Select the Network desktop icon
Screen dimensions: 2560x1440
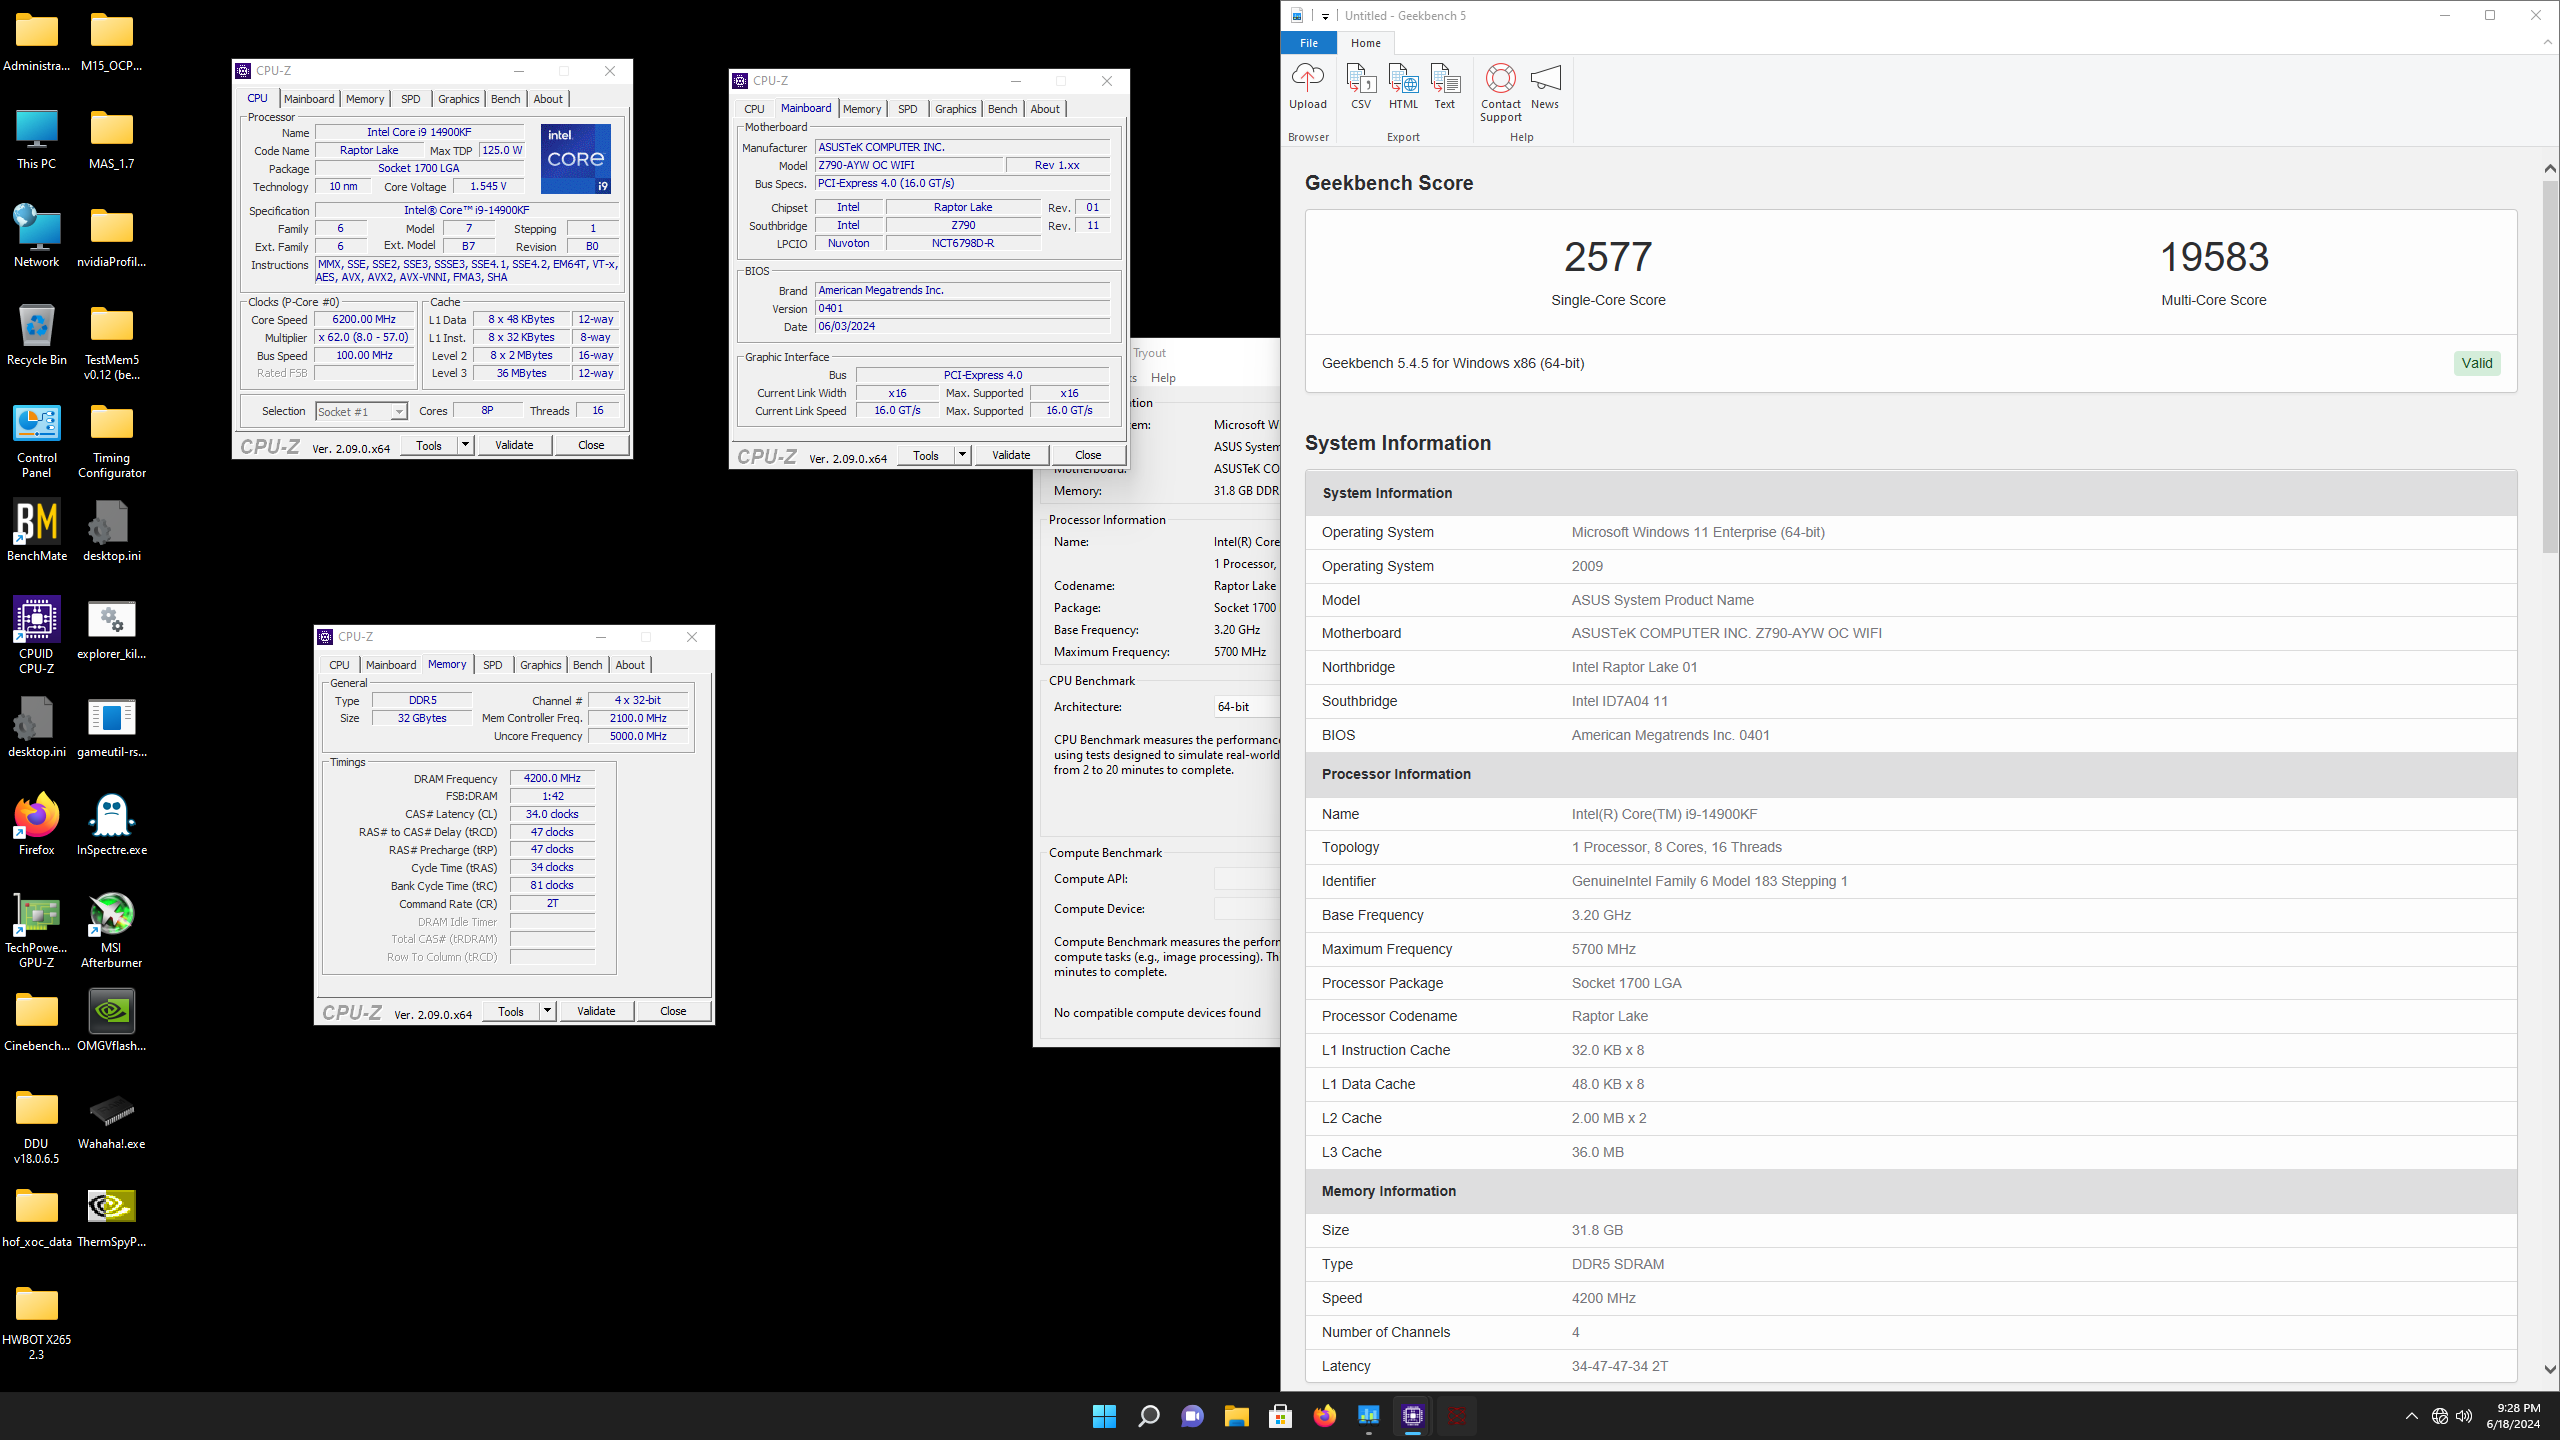37,237
